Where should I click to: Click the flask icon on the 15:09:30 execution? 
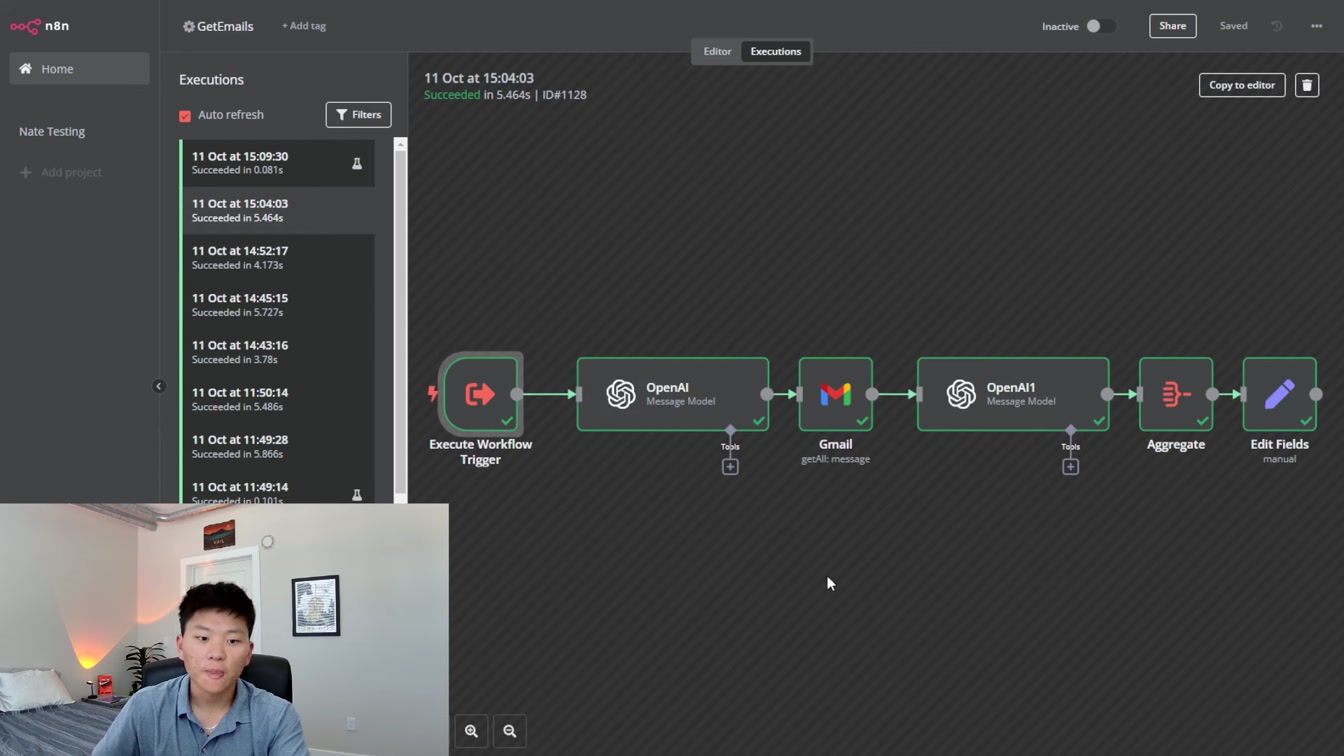pos(357,163)
